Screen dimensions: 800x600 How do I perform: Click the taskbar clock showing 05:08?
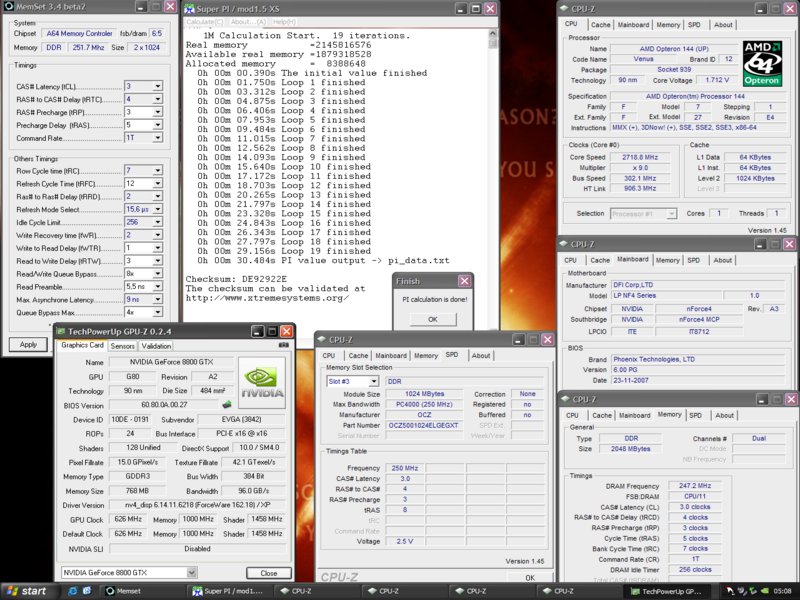click(x=783, y=591)
